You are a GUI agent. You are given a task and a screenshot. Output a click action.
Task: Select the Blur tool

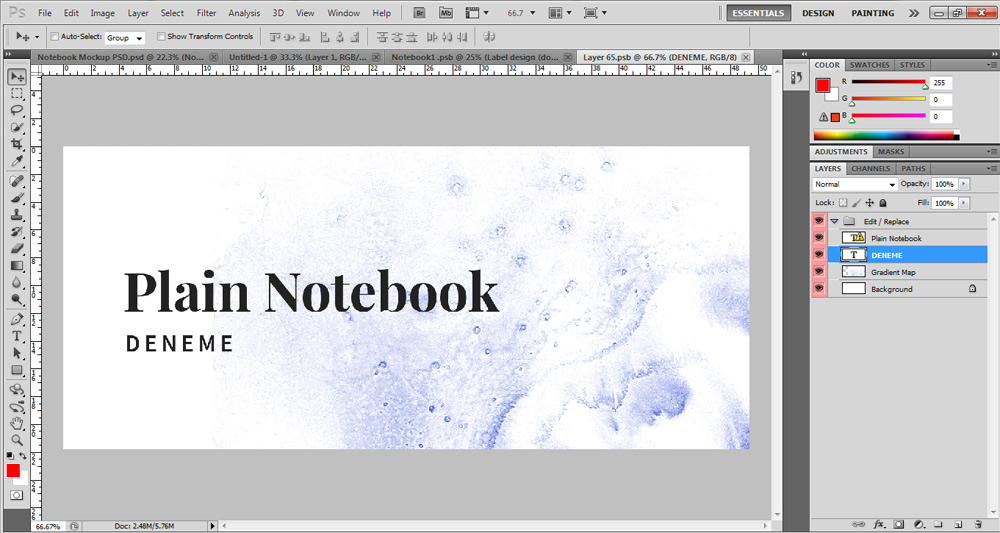point(17,283)
